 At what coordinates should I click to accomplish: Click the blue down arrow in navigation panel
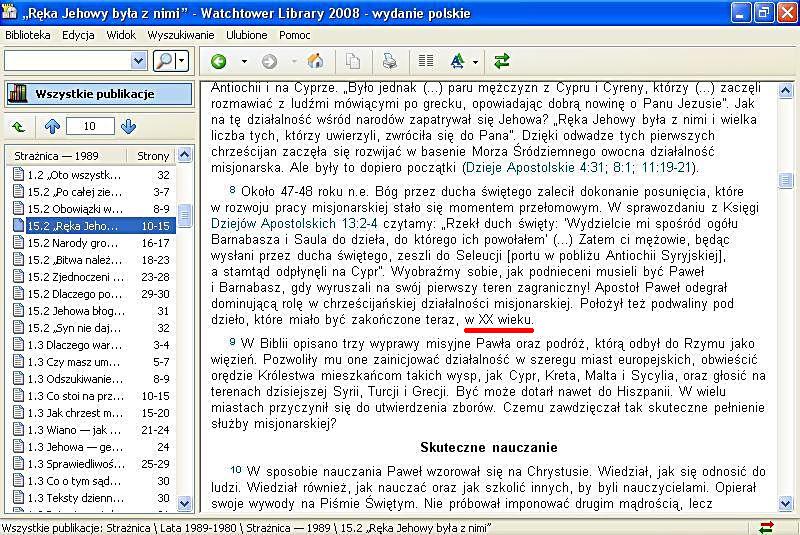point(128,127)
